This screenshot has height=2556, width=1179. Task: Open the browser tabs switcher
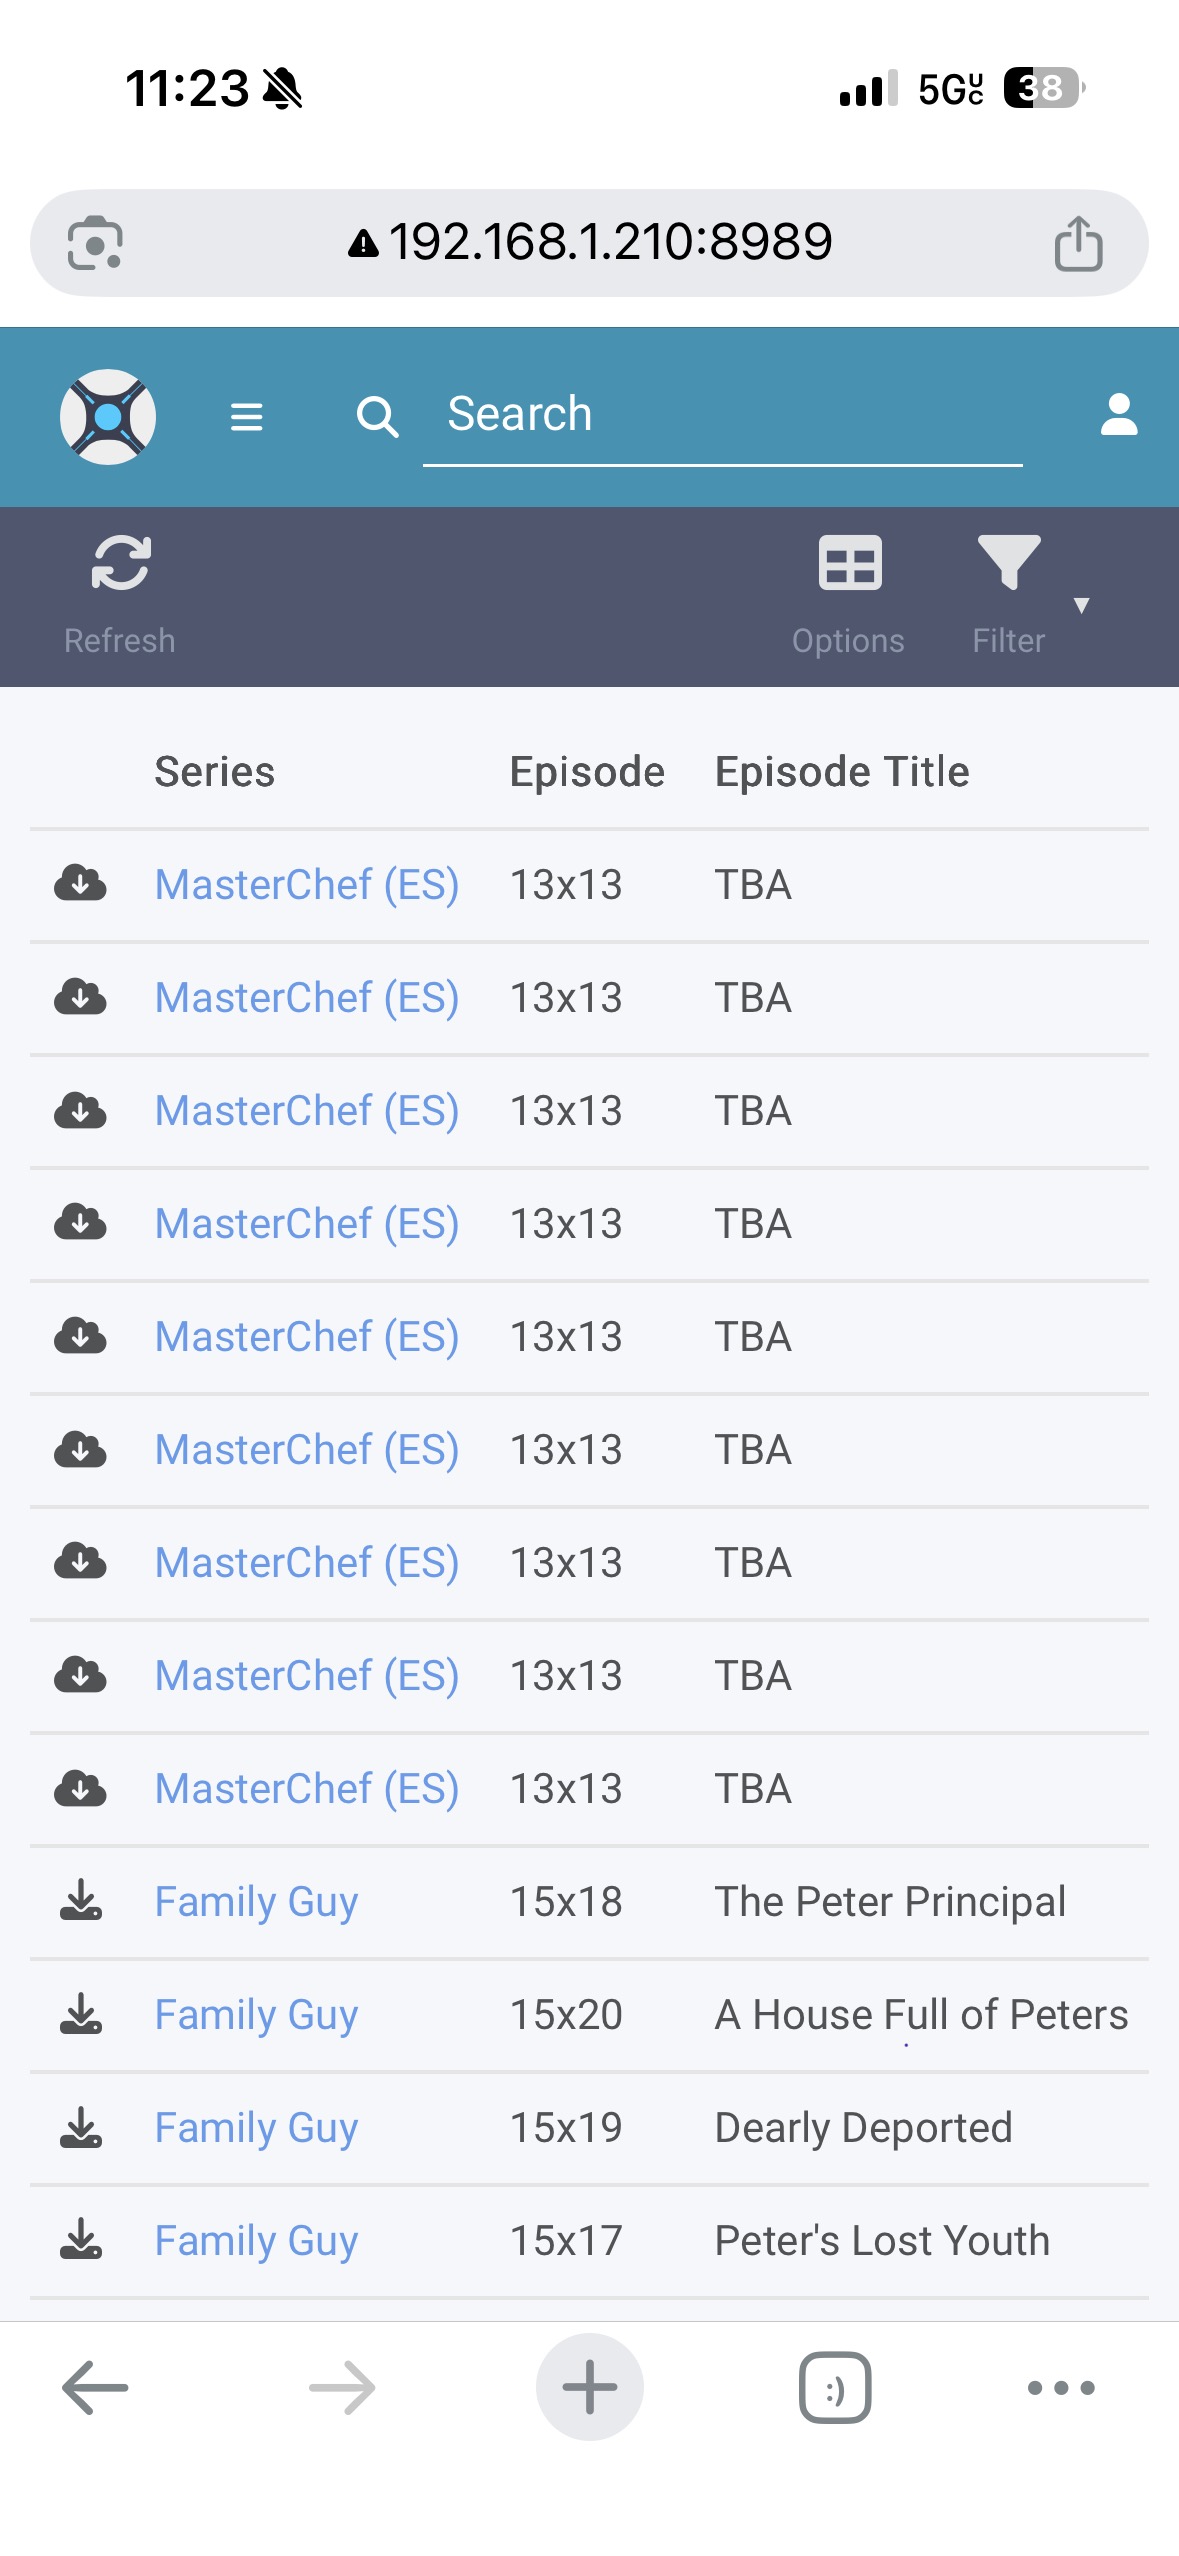pos(835,2388)
